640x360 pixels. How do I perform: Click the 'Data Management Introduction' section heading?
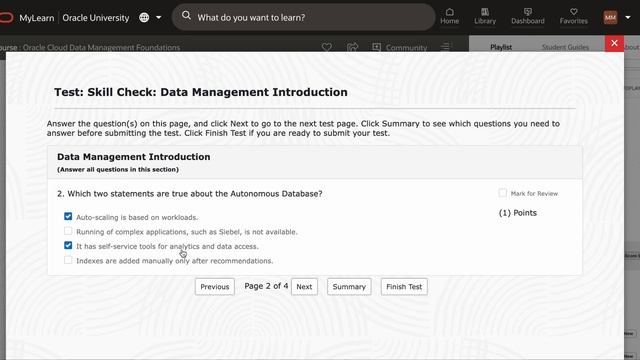click(133, 157)
